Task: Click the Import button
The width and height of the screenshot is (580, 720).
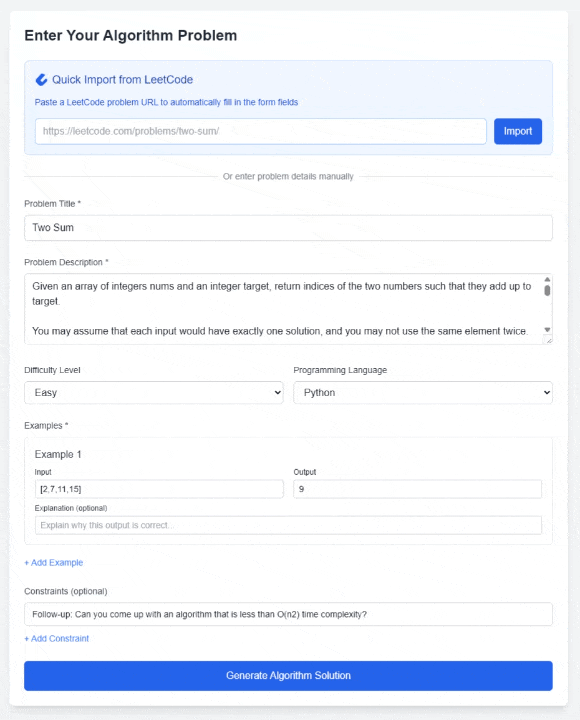Action: click(518, 131)
